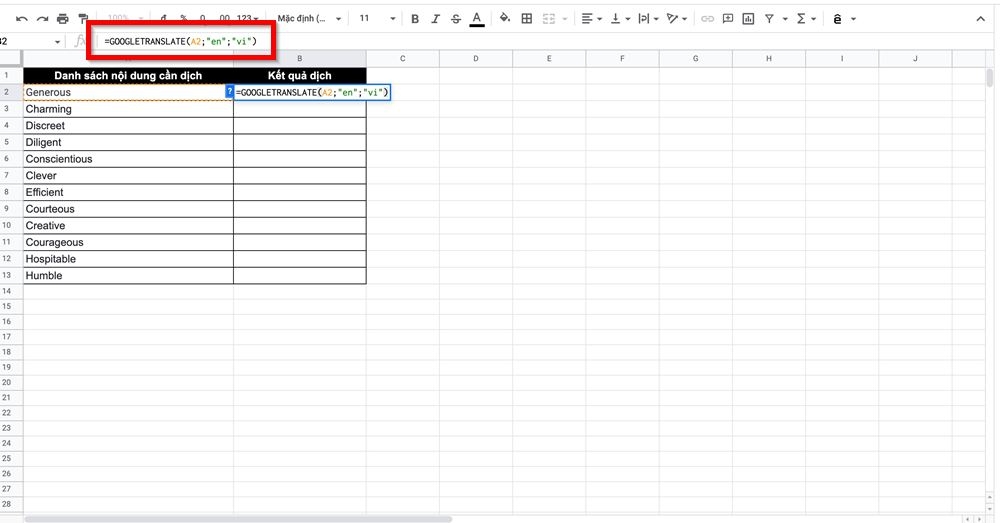Viewport: 1000px width, 523px height.
Task: Select the cell containing 'Efficient'
Action: click(x=128, y=192)
